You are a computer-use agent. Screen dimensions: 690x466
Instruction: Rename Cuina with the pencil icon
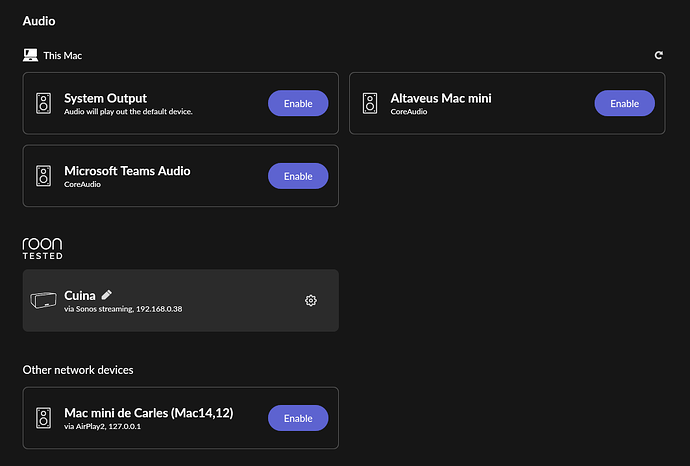tap(106, 294)
